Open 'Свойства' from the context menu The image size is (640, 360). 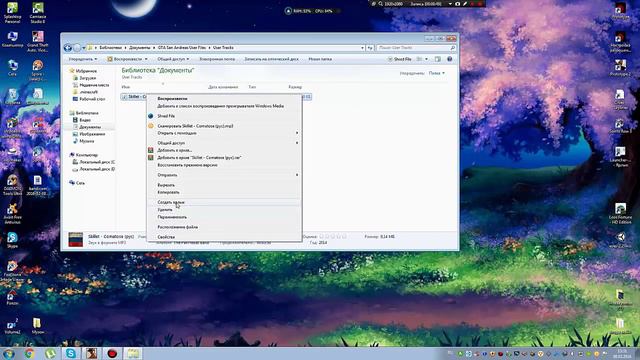225,237
